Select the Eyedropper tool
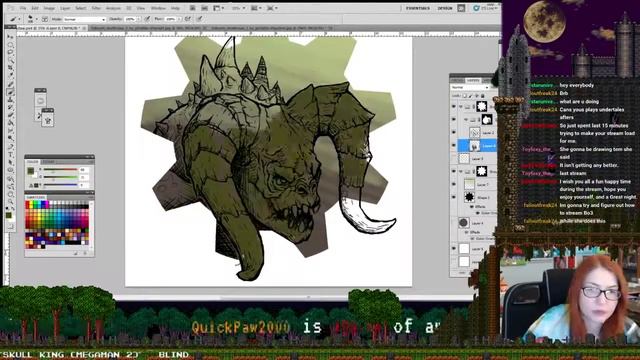640x360 pixels. point(10,76)
